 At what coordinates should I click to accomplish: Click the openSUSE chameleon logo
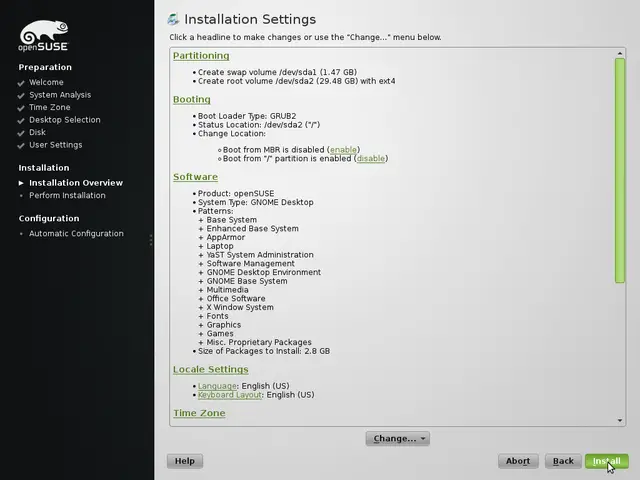coord(43,36)
